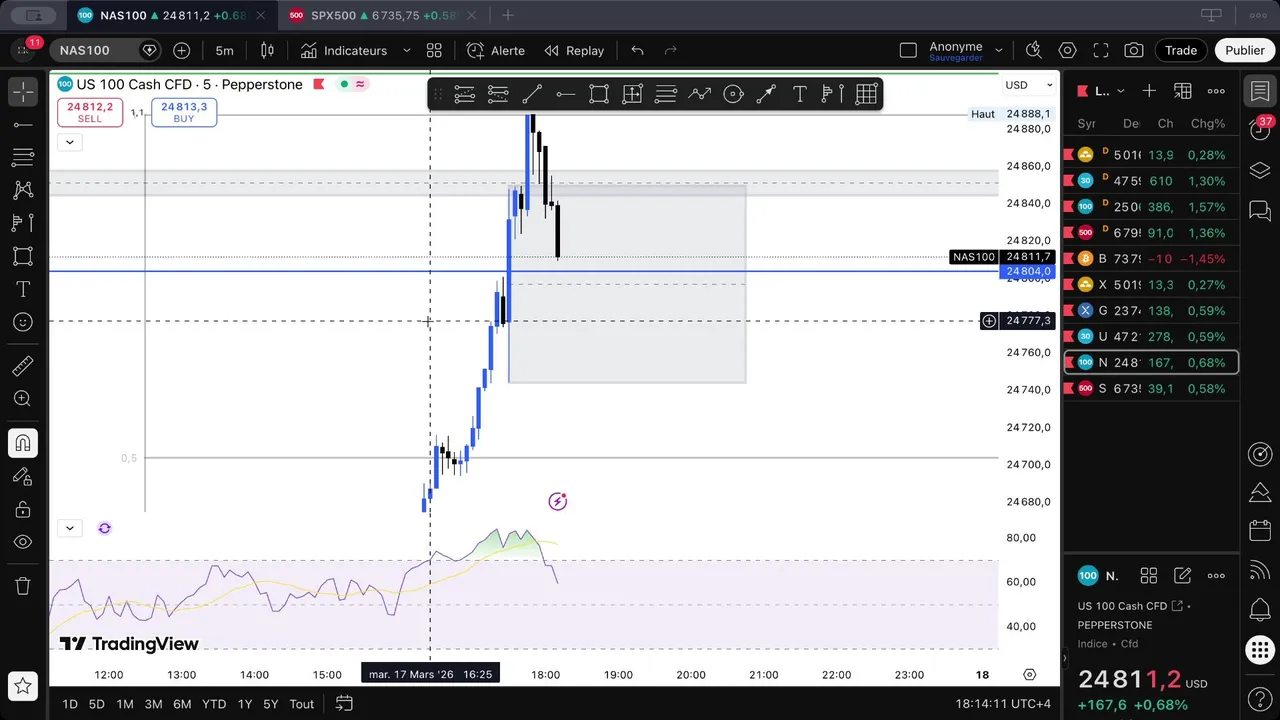Open a new chart tab
This screenshot has height=720, width=1280.
point(508,15)
